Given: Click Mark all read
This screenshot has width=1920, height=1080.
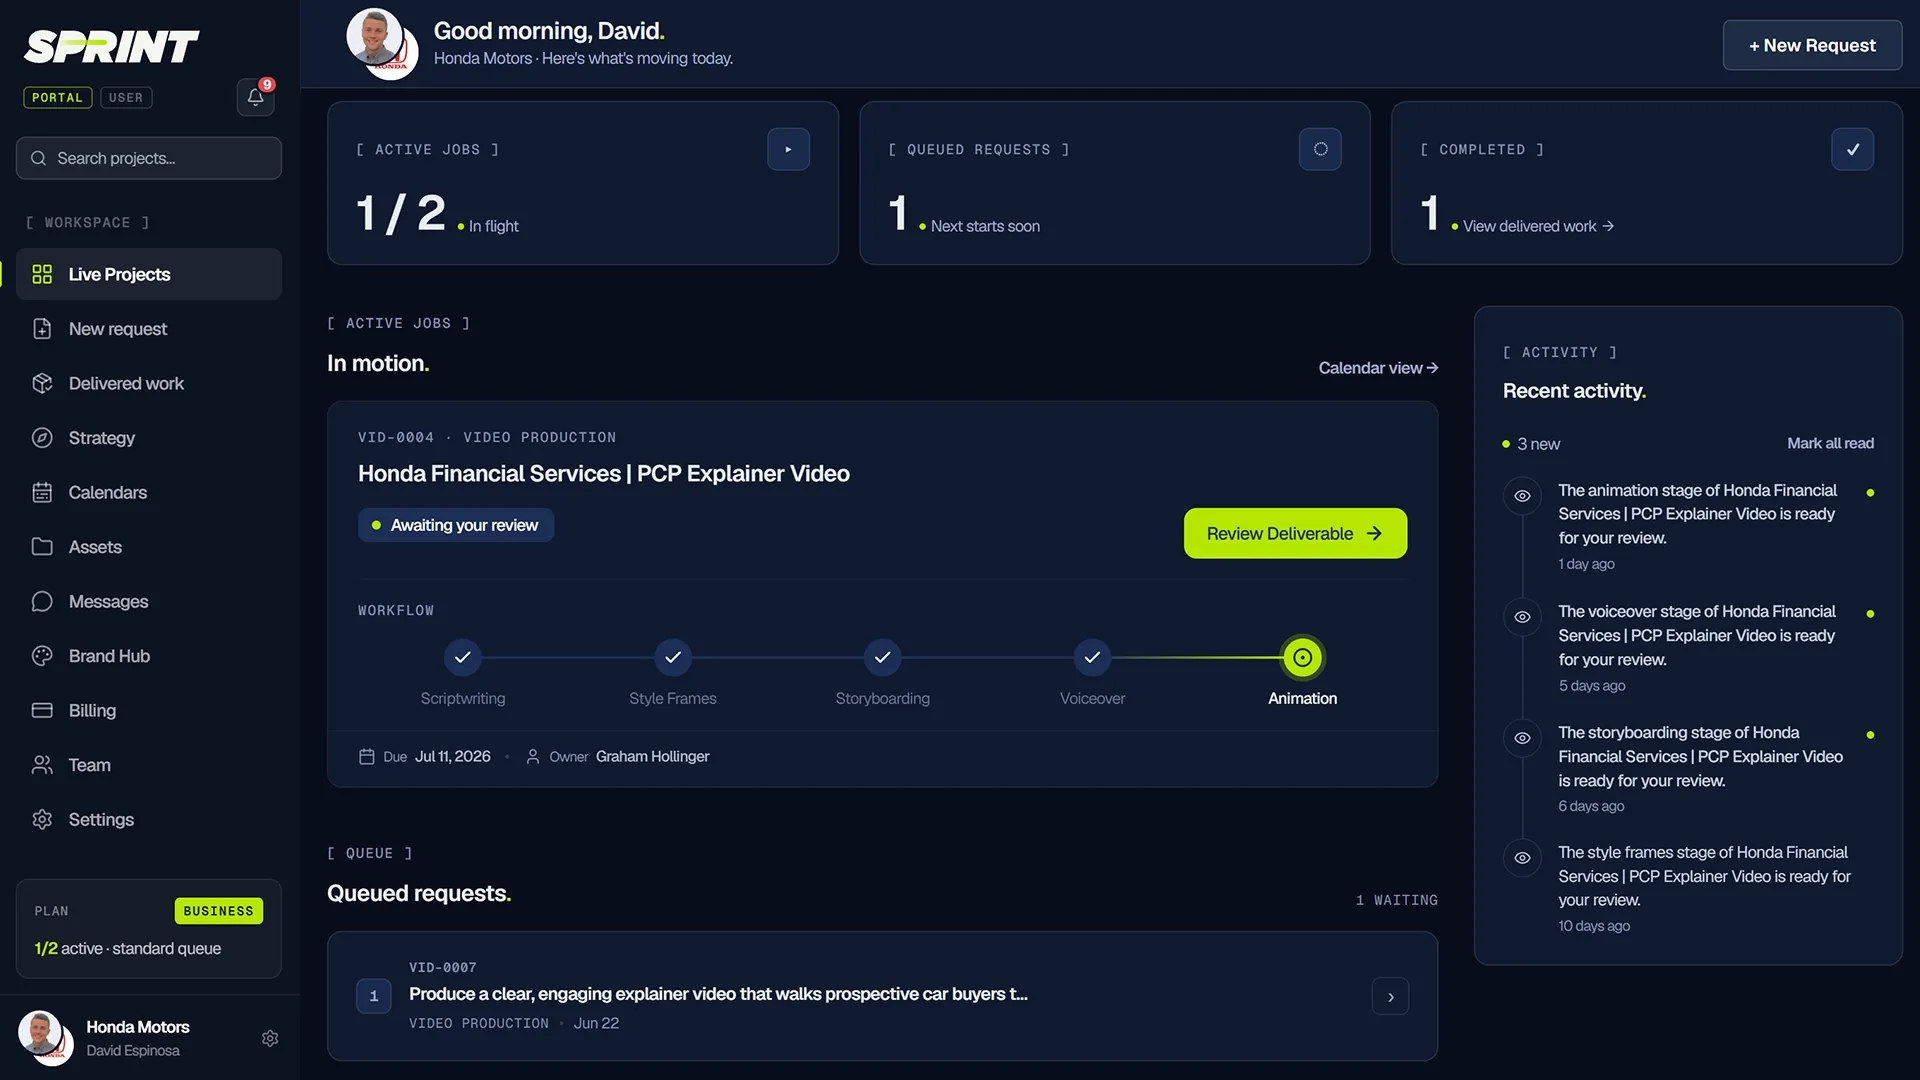Looking at the screenshot, I should coord(1830,443).
